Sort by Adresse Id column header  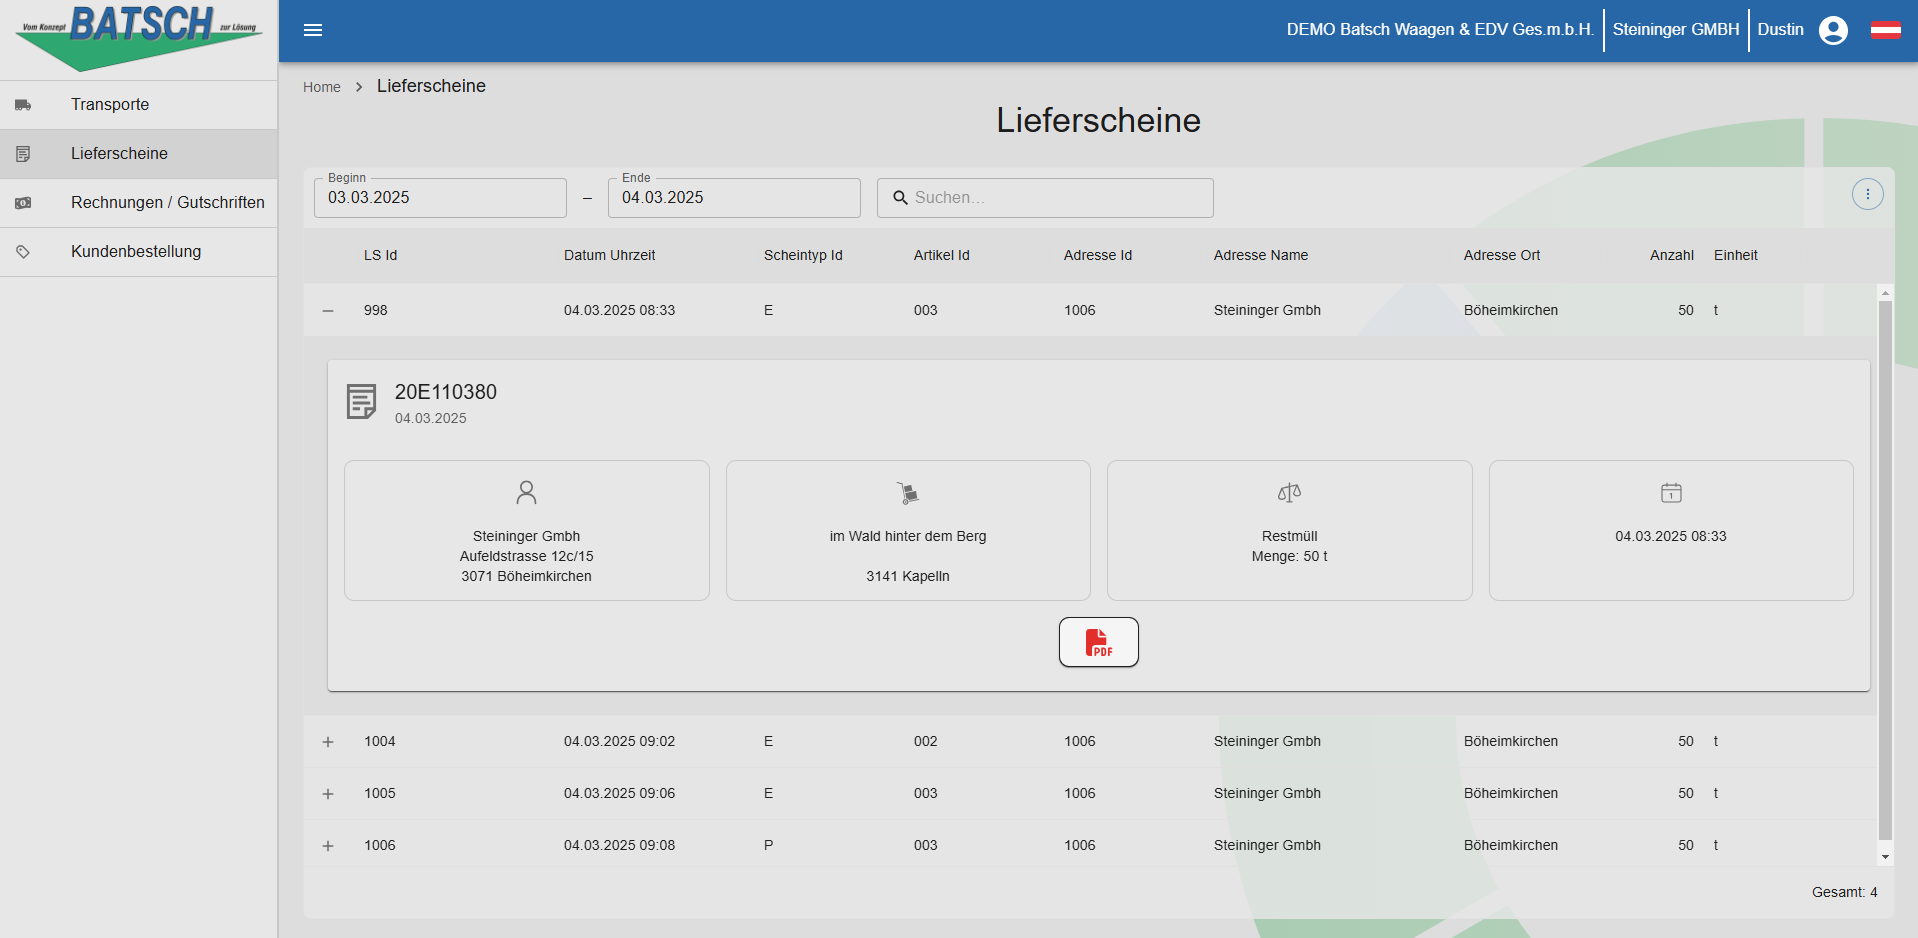click(x=1098, y=255)
